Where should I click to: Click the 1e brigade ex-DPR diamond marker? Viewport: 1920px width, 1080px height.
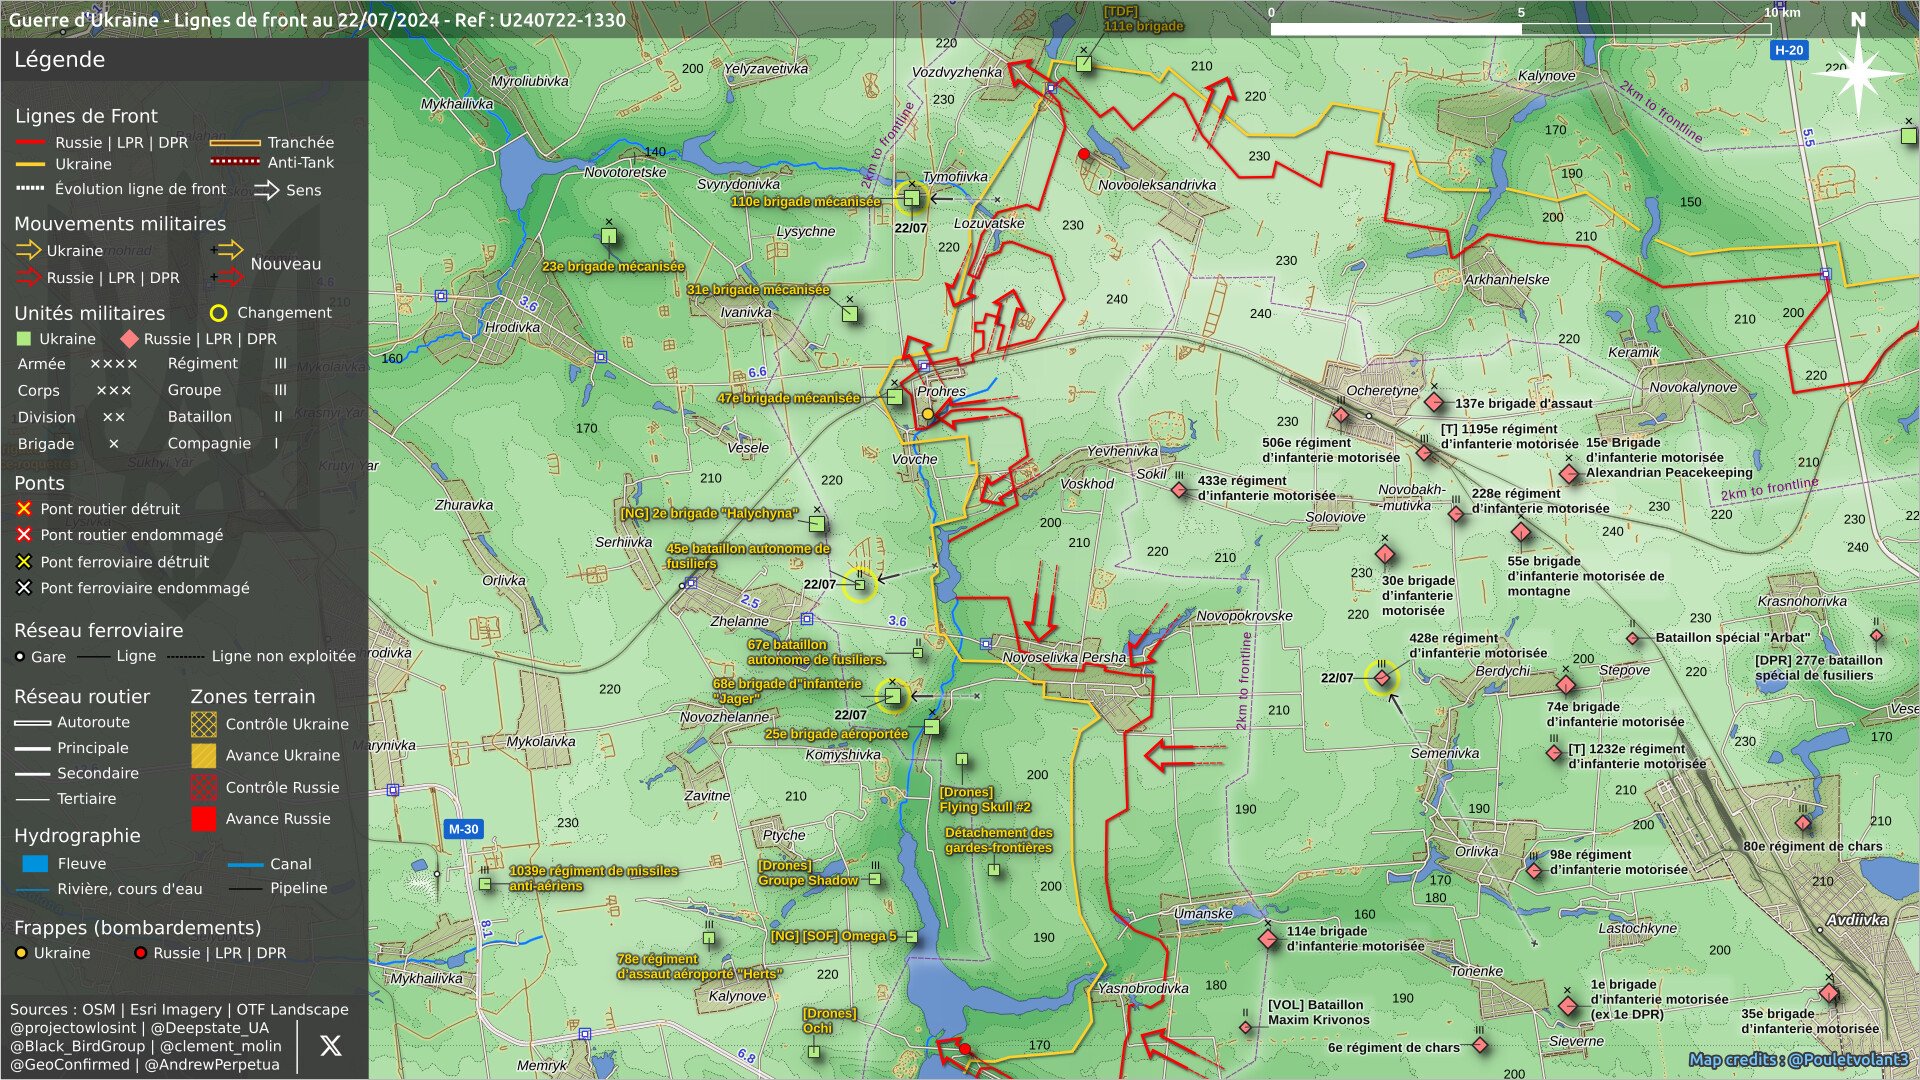1568,1006
